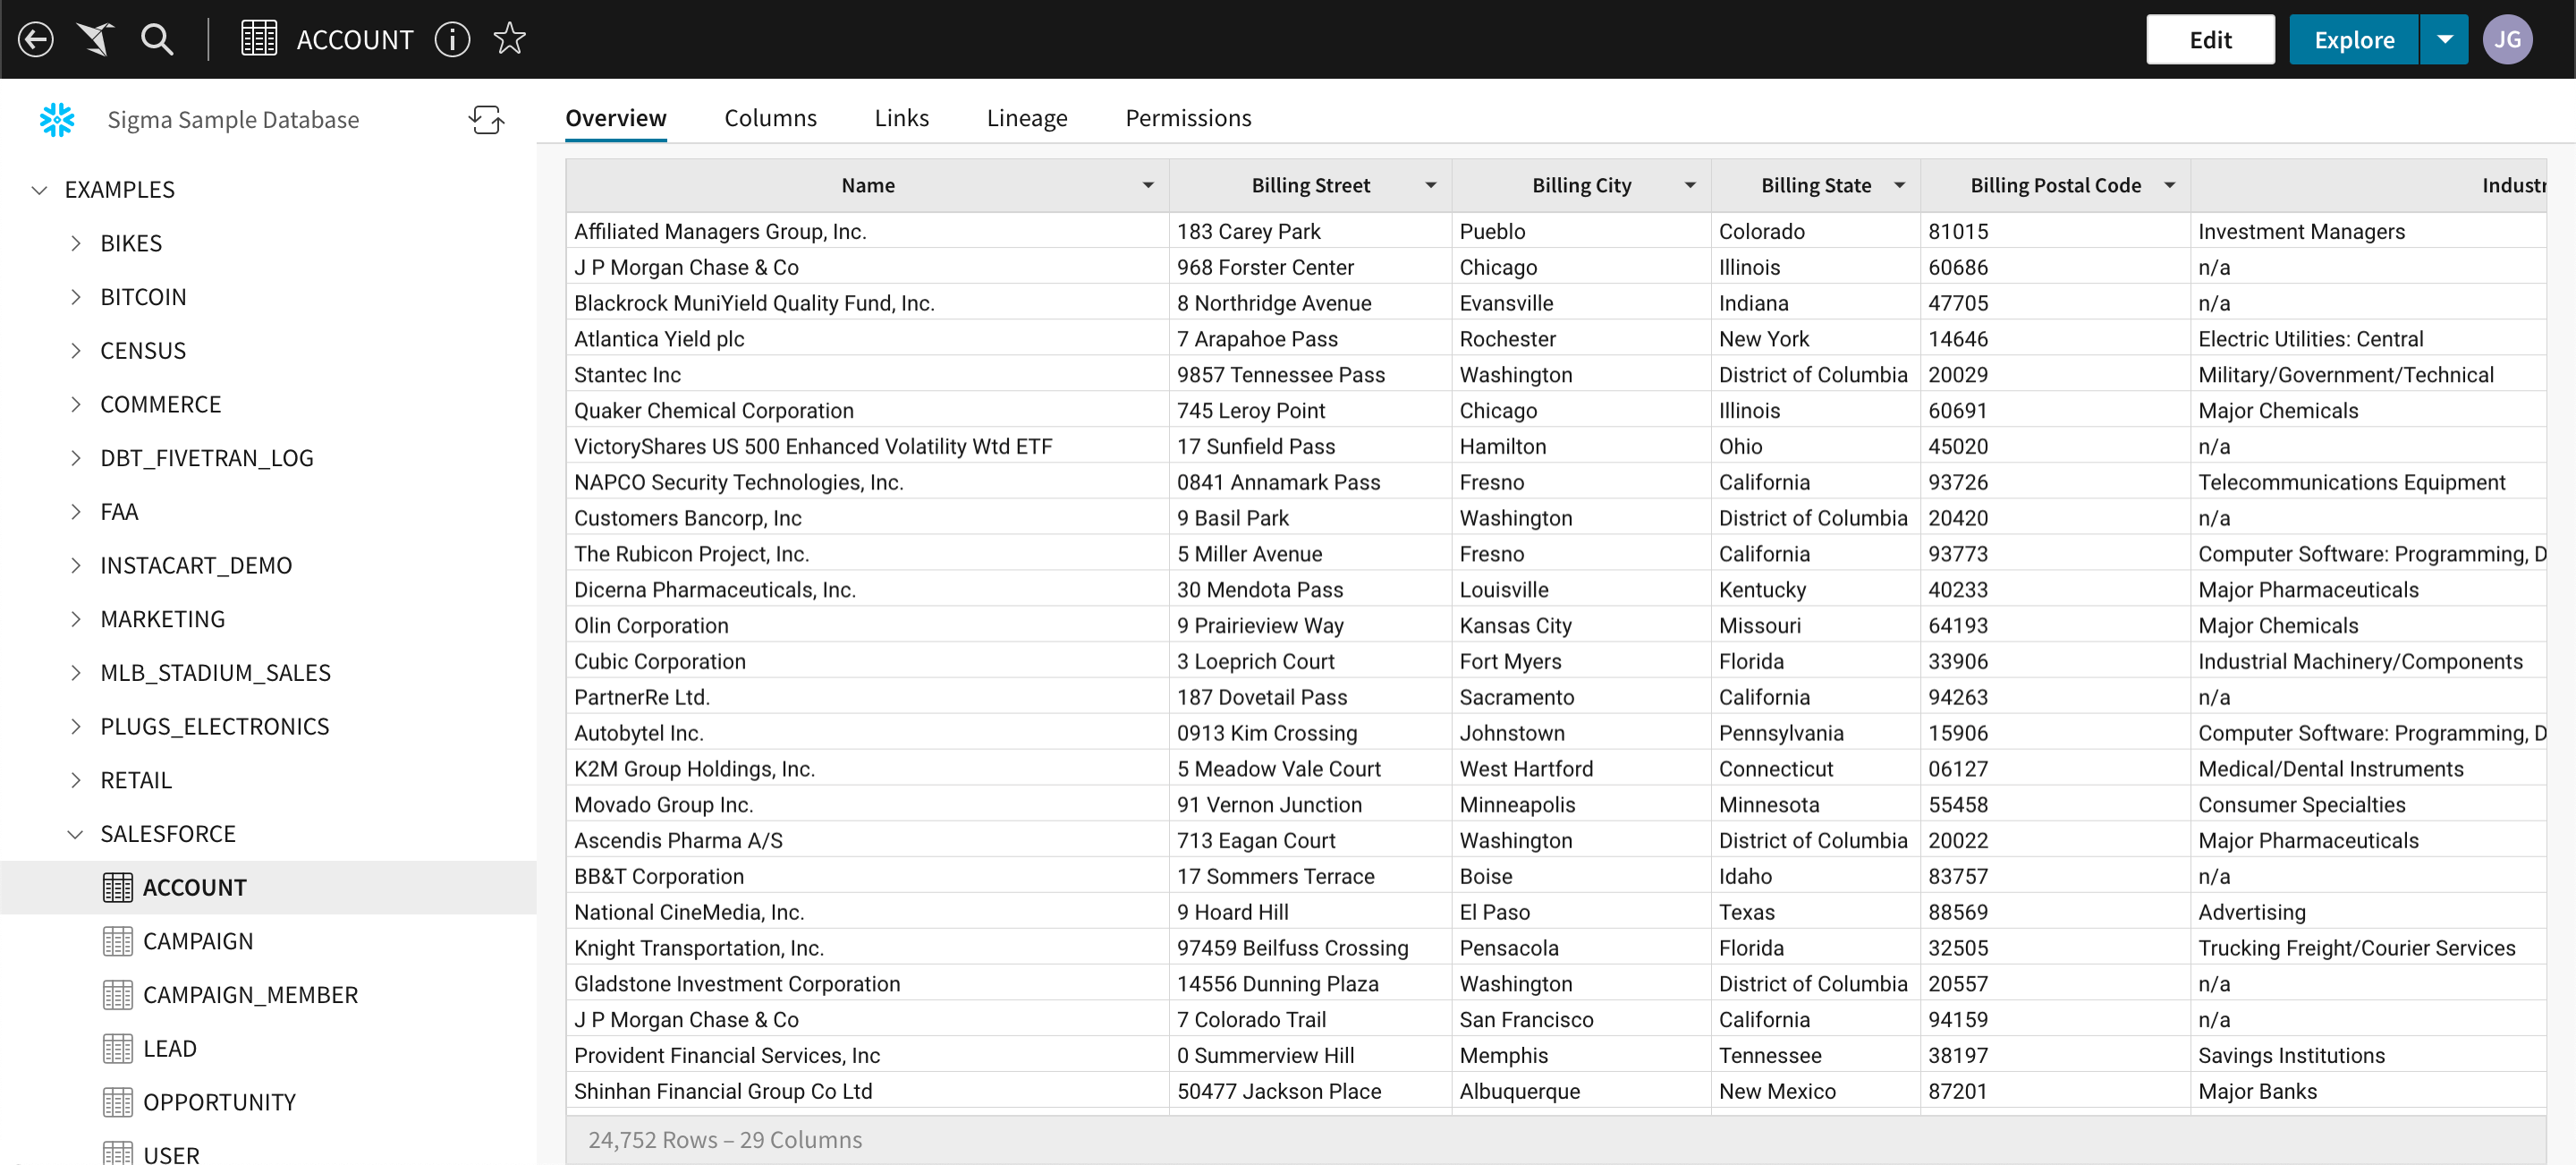Select the OPPORTUNITY table in the tree
The image size is (2576, 1165).
point(220,1103)
